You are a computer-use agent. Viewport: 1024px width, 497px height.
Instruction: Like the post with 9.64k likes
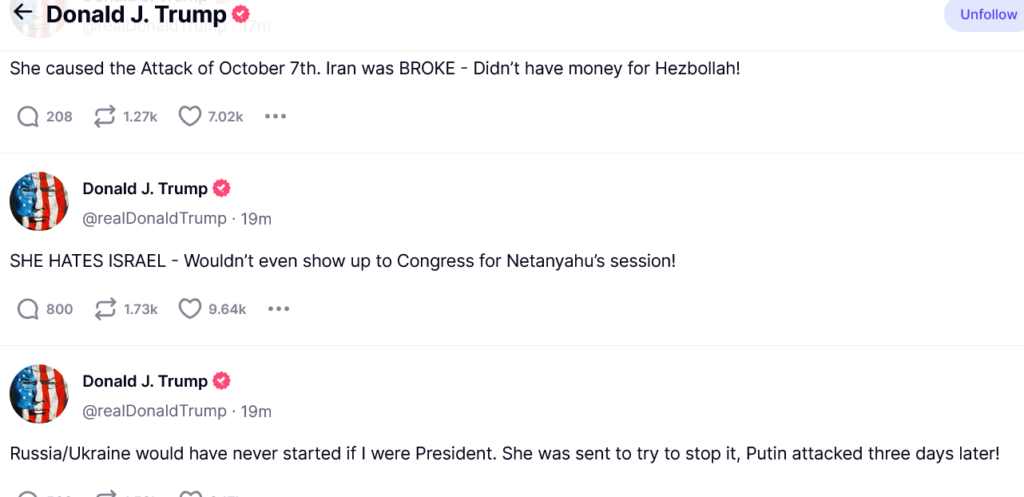point(190,309)
